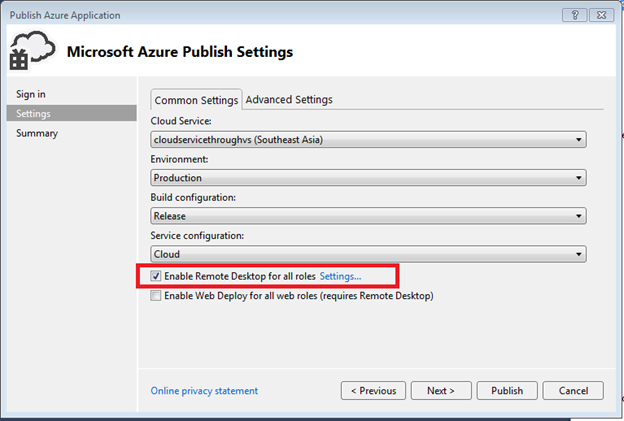Open Remote Desktop Settings link
Image resolution: width=624 pixels, height=421 pixels.
(340, 276)
